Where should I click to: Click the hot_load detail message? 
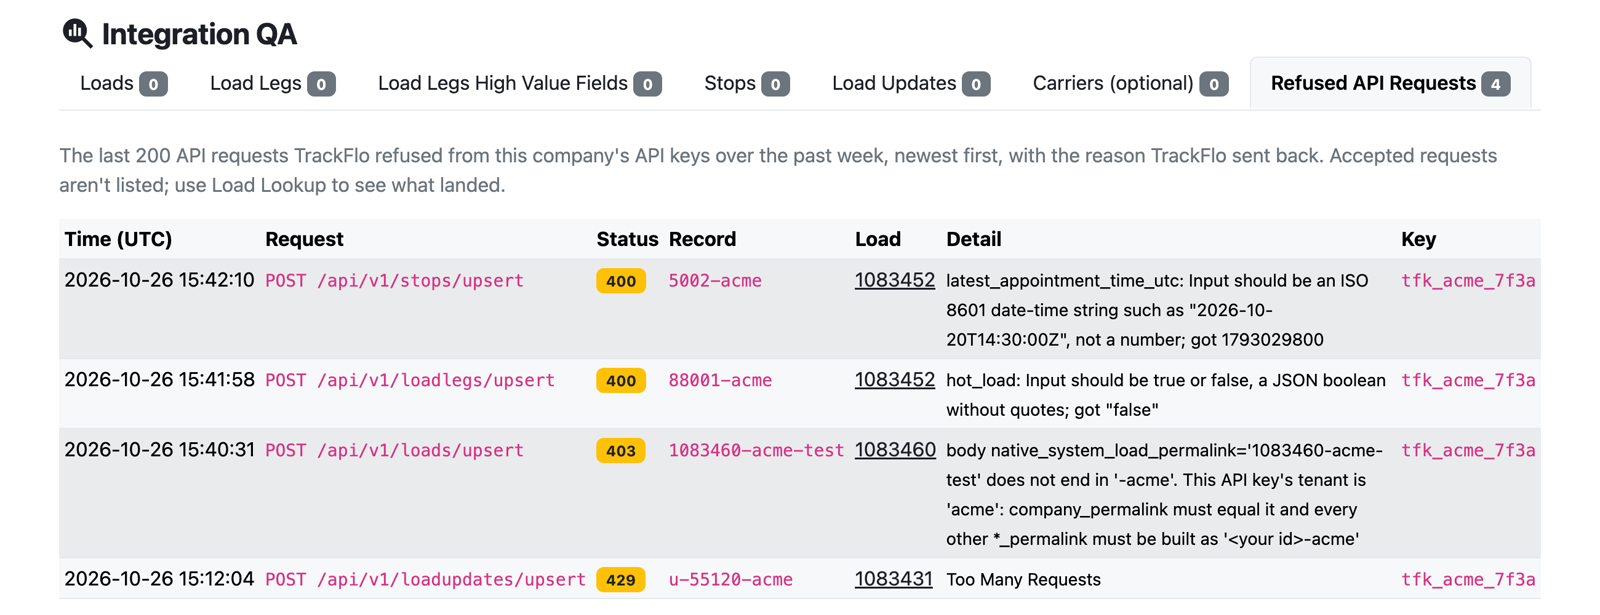(1166, 395)
